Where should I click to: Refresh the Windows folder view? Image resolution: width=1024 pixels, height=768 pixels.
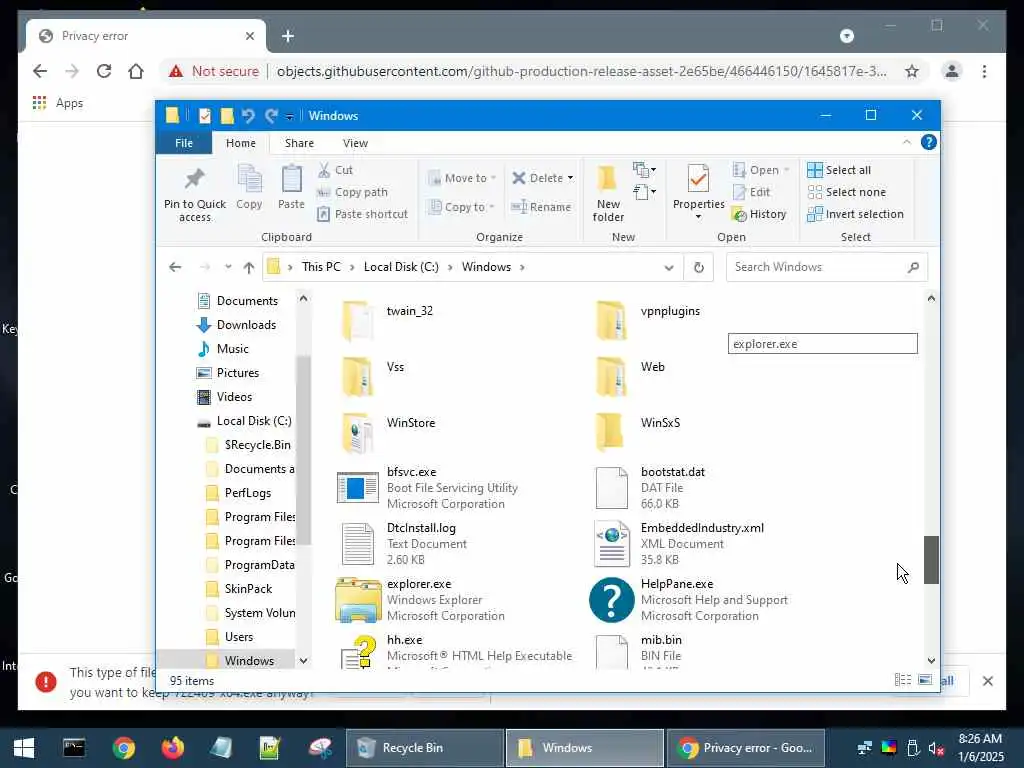coord(698,267)
